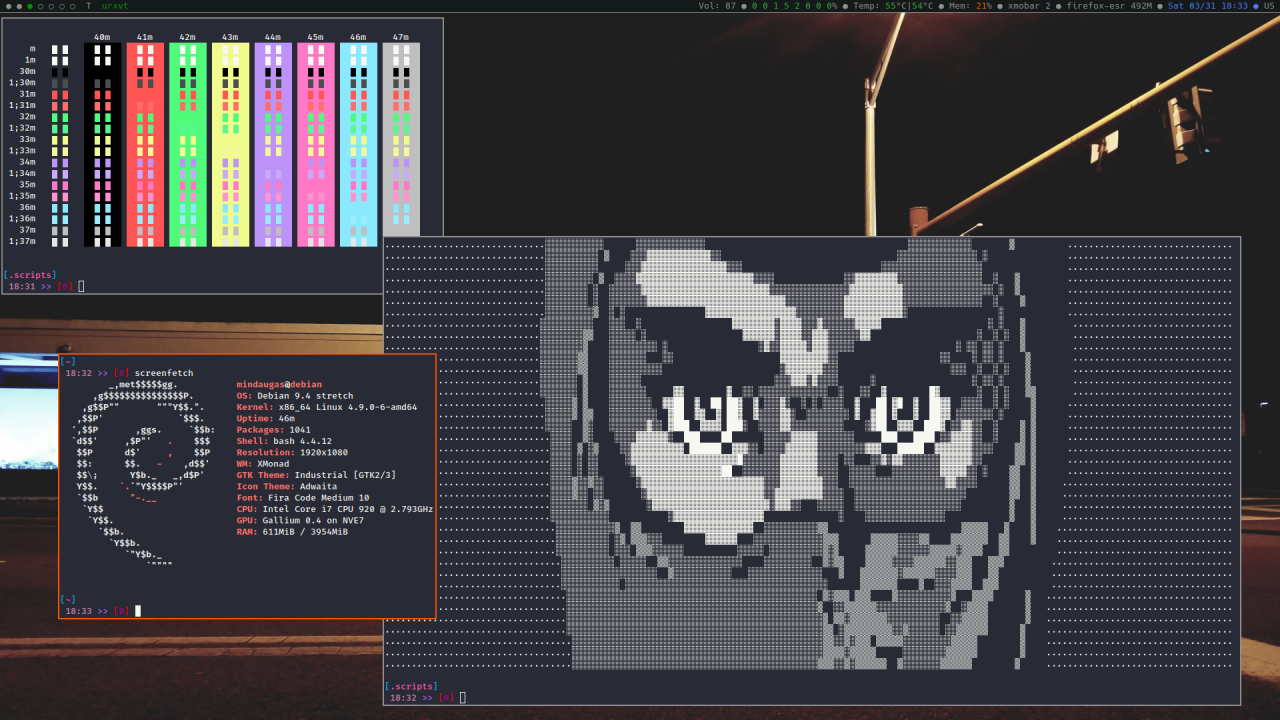Switch to the first workspace dot

click(x=8, y=6)
